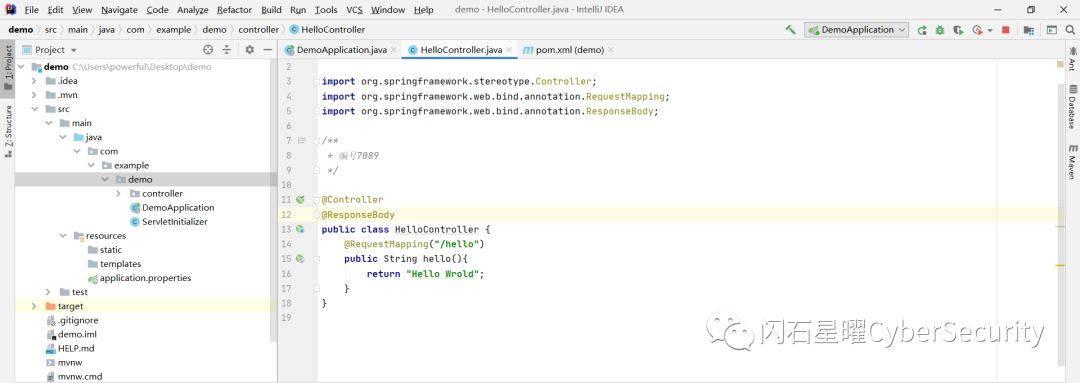
Task: Close the HelloController.java tab
Action: (509, 50)
